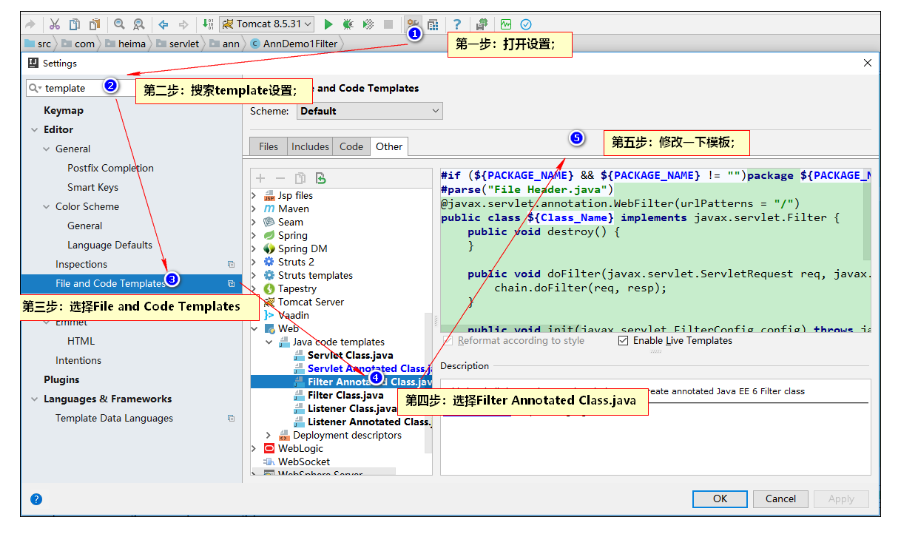Click the copy template icon
Image resolution: width=902 pixels, height=542 pixels.
pyautogui.click(x=300, y=178)
